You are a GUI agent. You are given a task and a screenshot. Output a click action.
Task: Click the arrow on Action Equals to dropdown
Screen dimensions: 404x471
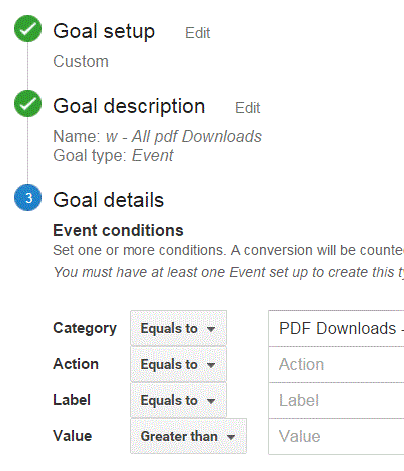tap(211, 365)
